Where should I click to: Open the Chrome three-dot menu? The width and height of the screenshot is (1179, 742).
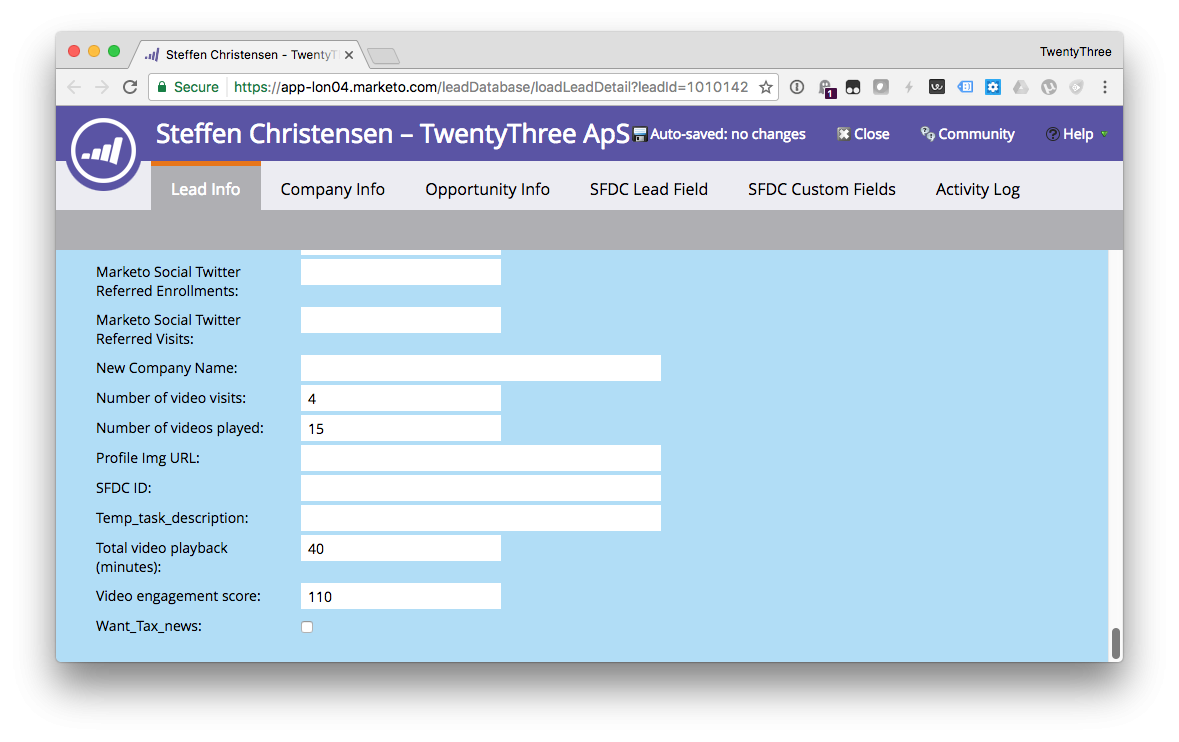click(x=1105, y=87)
